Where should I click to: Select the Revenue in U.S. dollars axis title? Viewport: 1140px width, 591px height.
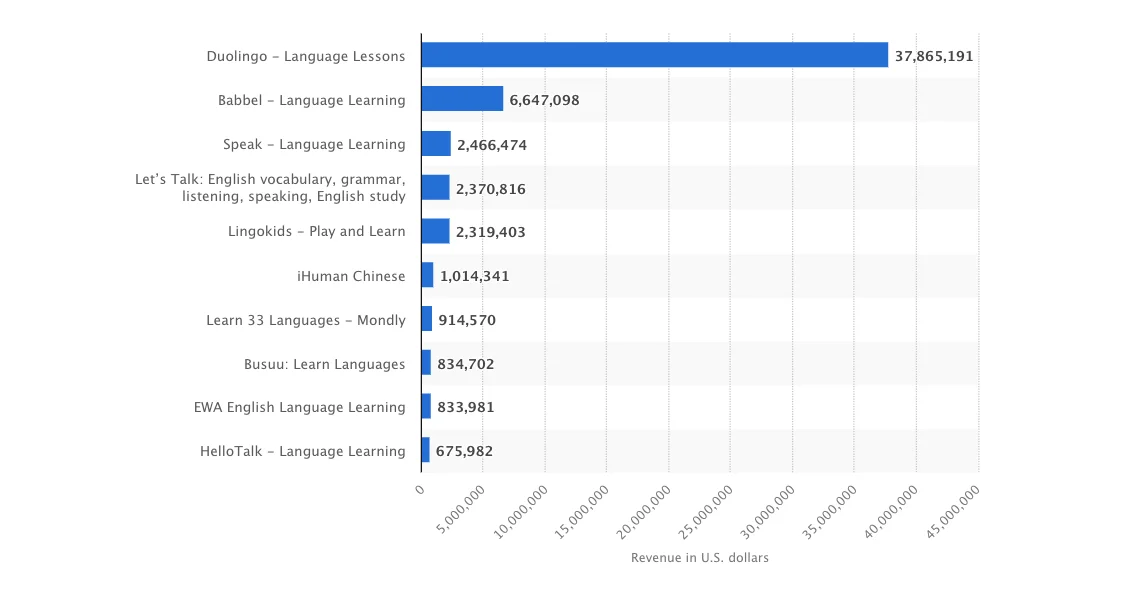tap(699, 558)
